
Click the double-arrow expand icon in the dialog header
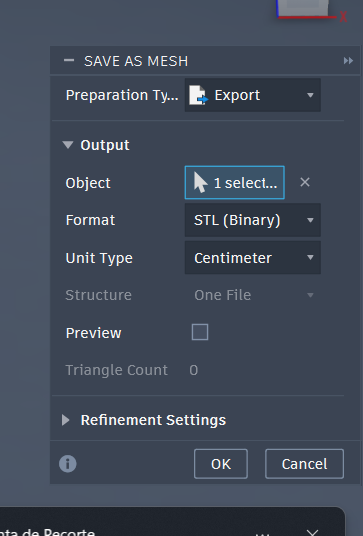pyautogui.click(x=348, y=61)
